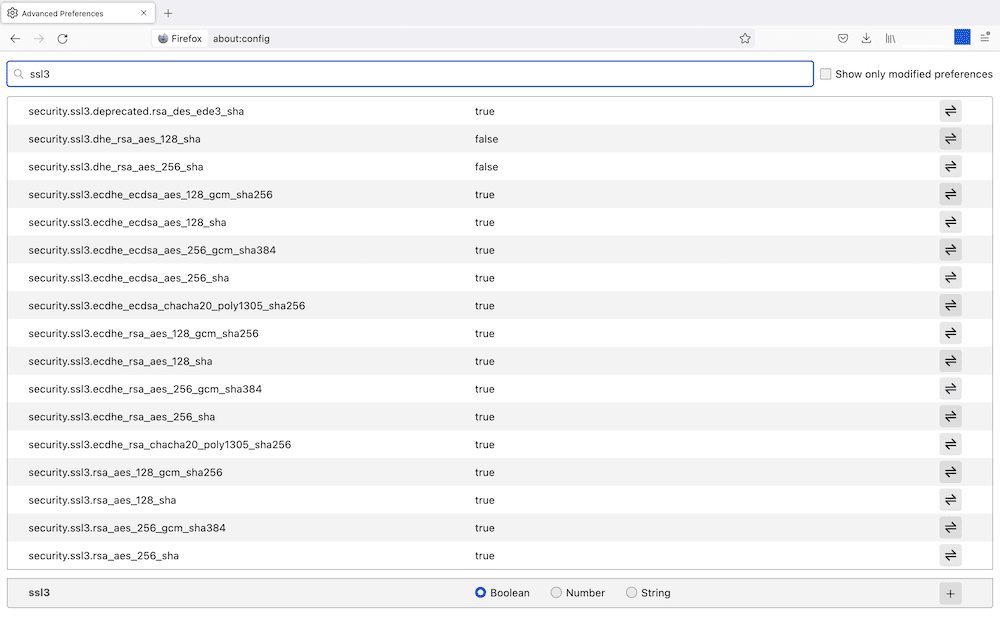Choose the Boolean type radio button
The width and height of the screenshot is (1000, 625).
coord(481,593)
